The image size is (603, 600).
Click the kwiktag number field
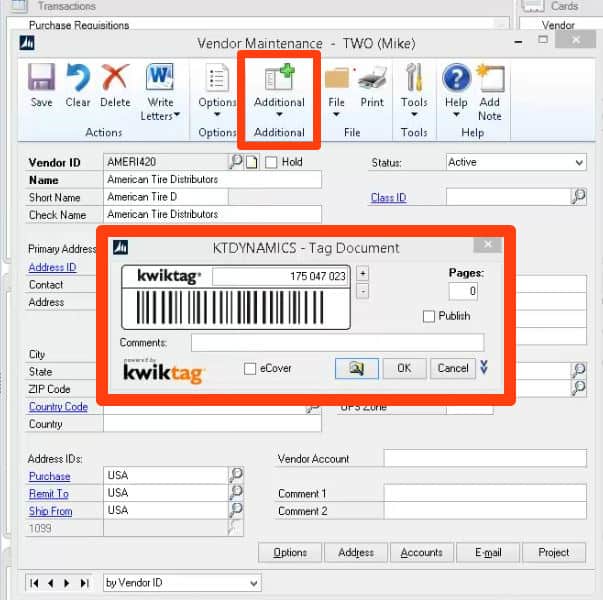coord(280,276)
